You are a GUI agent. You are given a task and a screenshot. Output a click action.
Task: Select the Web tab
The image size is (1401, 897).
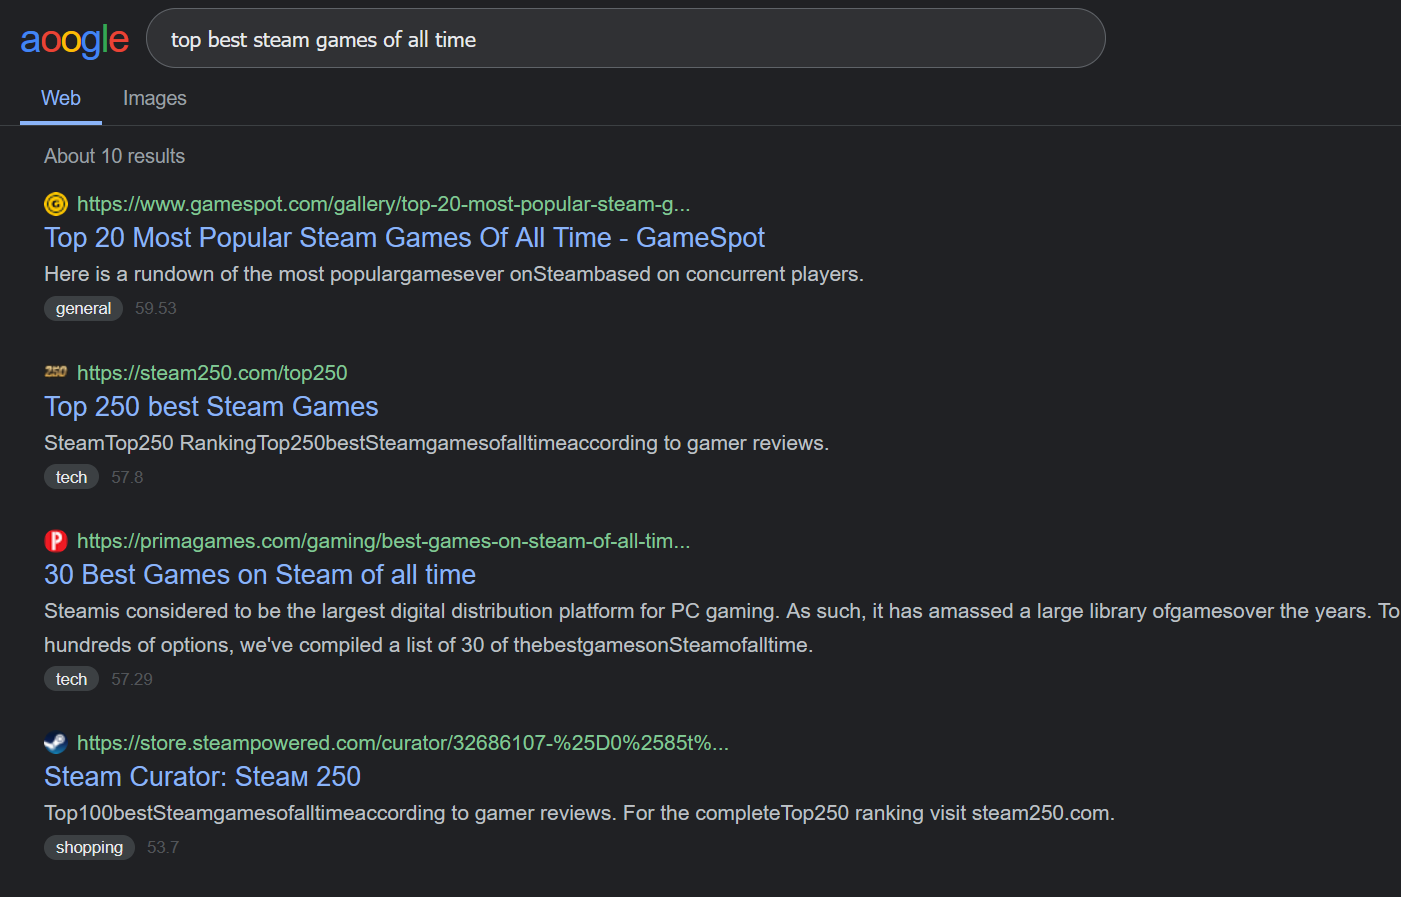[x=61, y=98]
